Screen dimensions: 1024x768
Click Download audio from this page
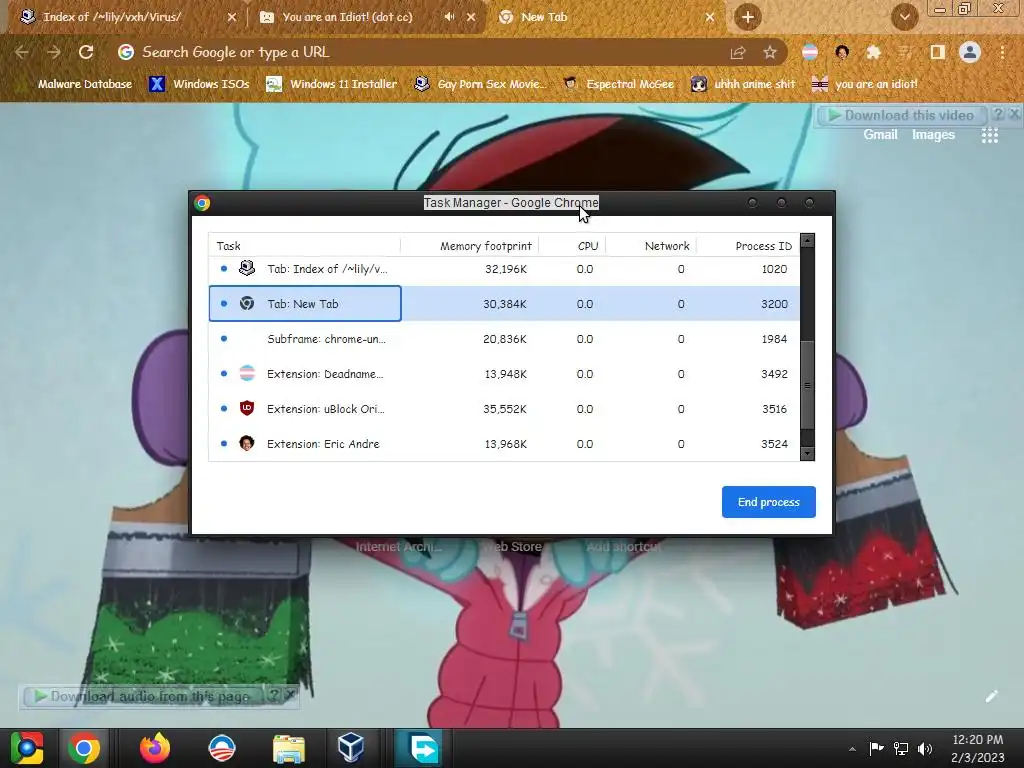pyautogui.click(x=144, y=696)
